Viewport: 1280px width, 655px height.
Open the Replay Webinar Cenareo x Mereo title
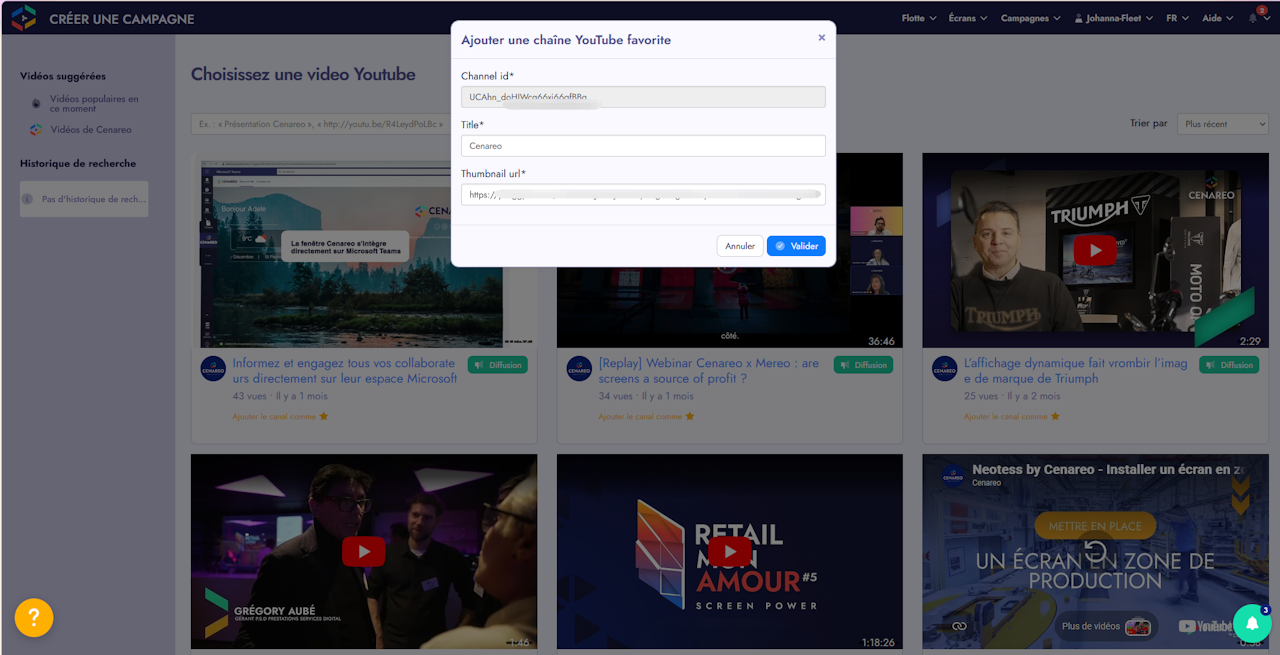point(709,371)
